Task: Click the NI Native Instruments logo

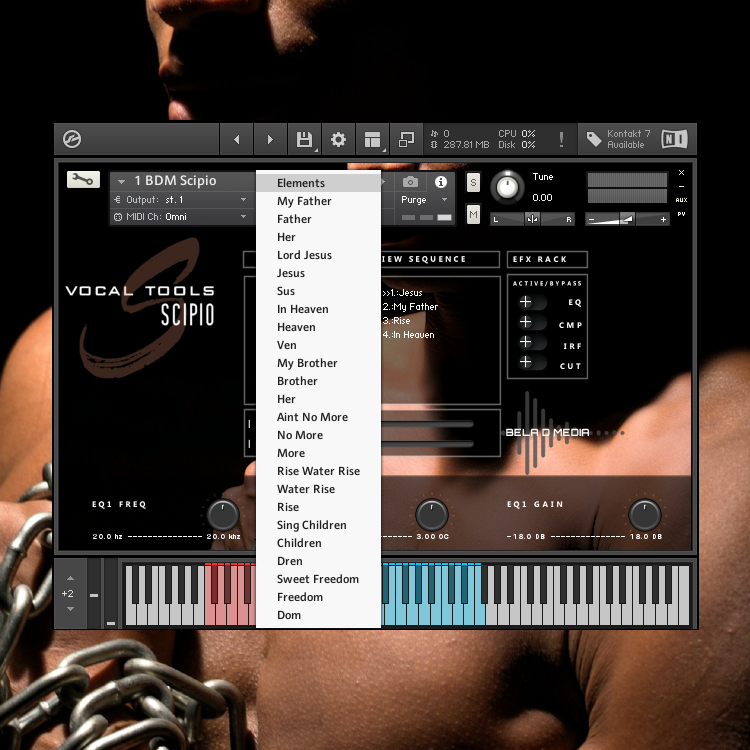Action: click(674, 139)
